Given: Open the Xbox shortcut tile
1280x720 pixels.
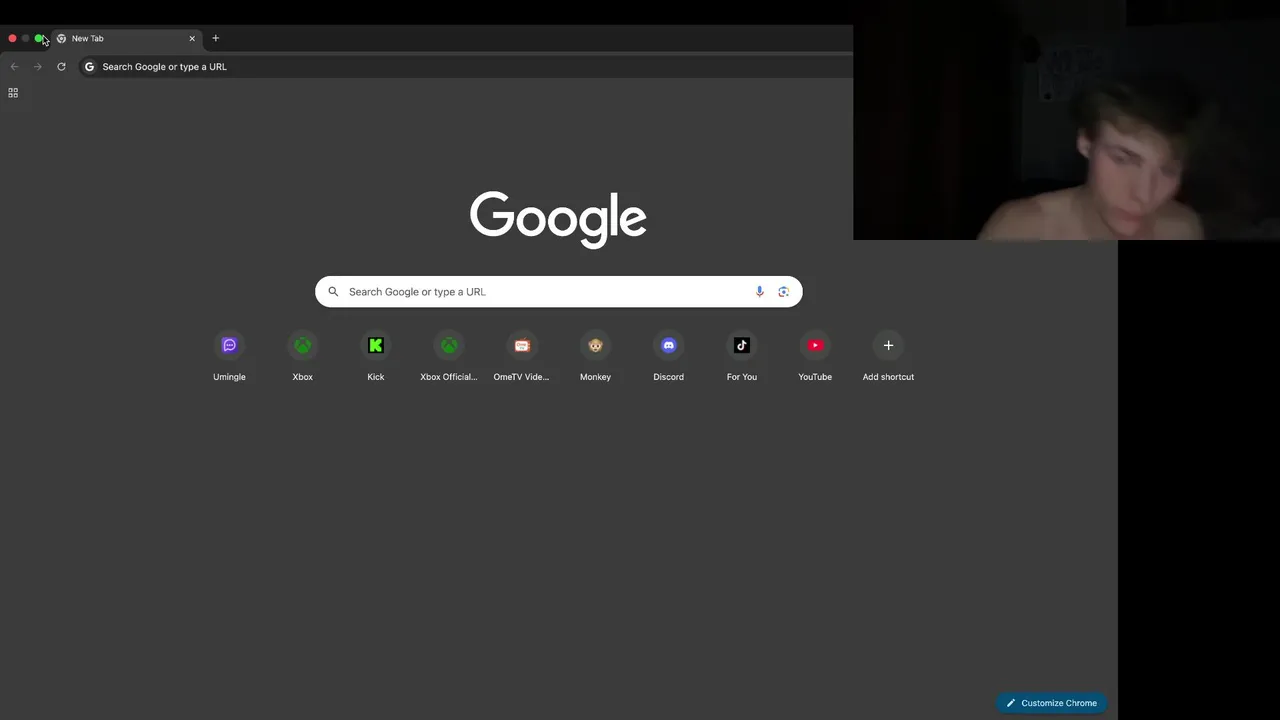Looking at the screenshot, I should click(302, 357).
